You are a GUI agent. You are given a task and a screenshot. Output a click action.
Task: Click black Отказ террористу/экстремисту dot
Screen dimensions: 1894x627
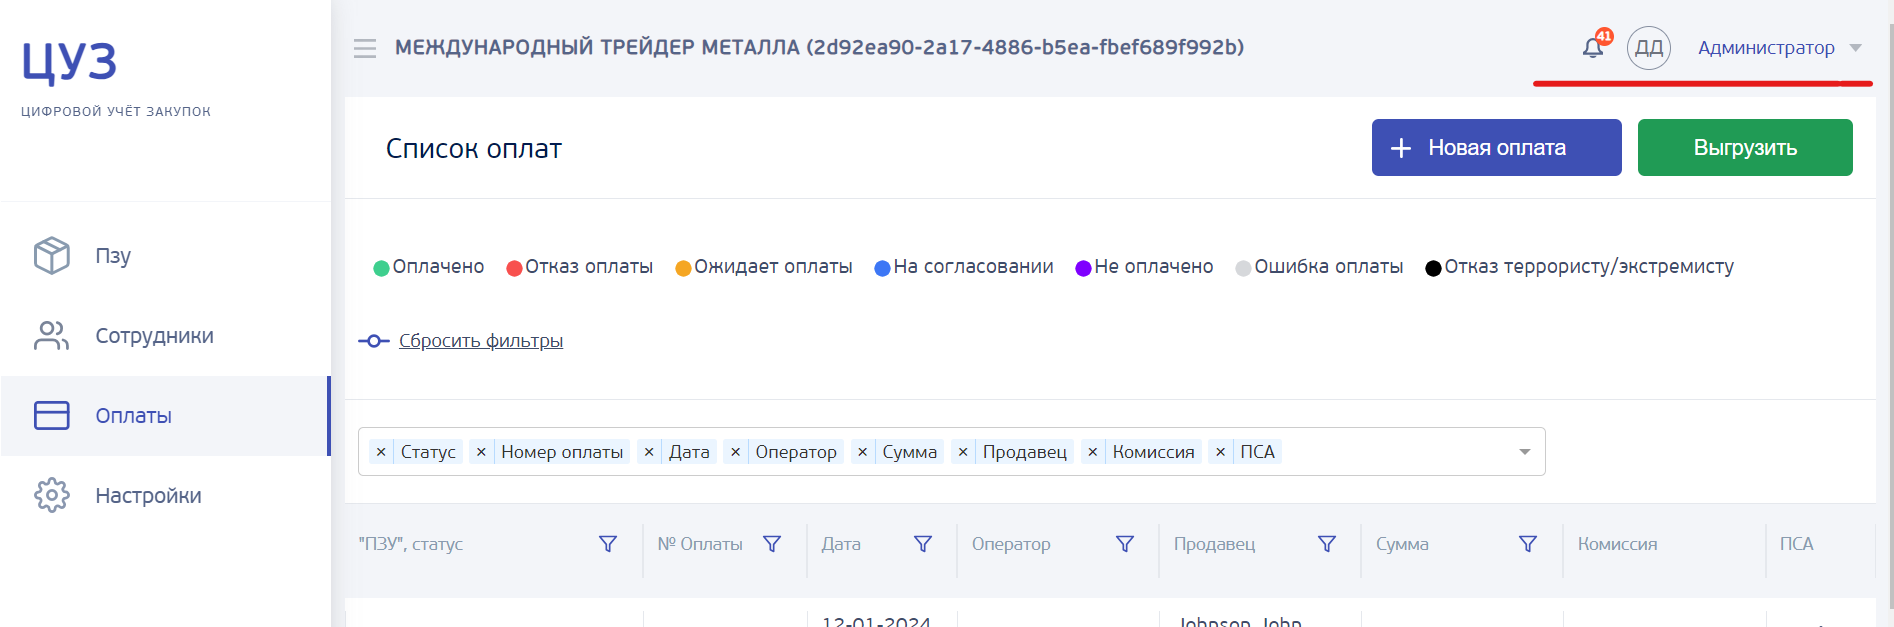pos(1433,268)
